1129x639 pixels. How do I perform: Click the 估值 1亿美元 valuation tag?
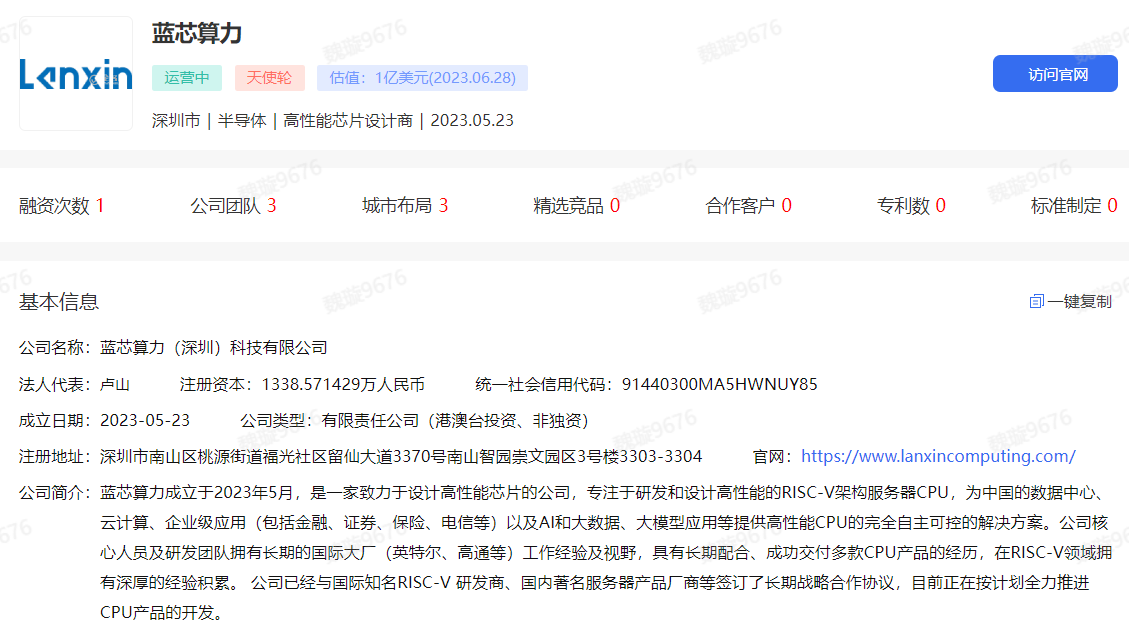(422, 78)
